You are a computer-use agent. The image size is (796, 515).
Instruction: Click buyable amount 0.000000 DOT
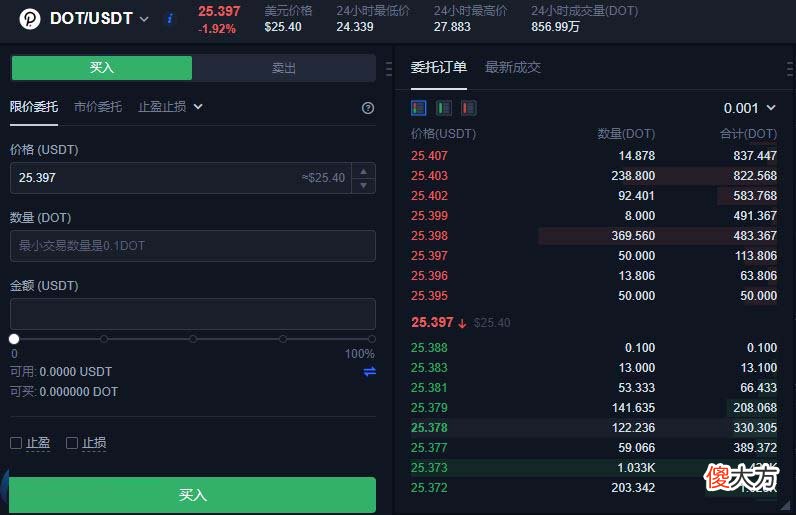tap(79, 392)
